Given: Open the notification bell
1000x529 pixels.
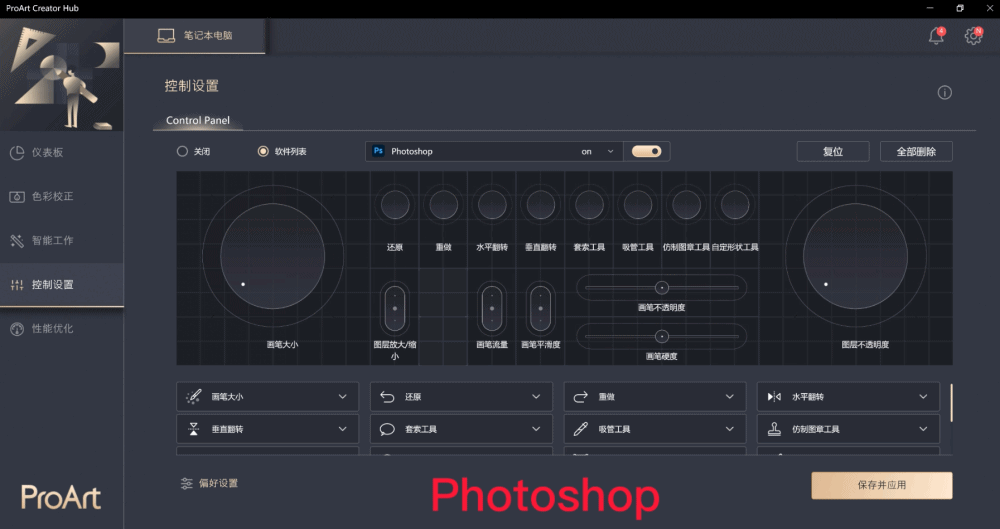Looking at the screenshot, I should pos(936,36).
